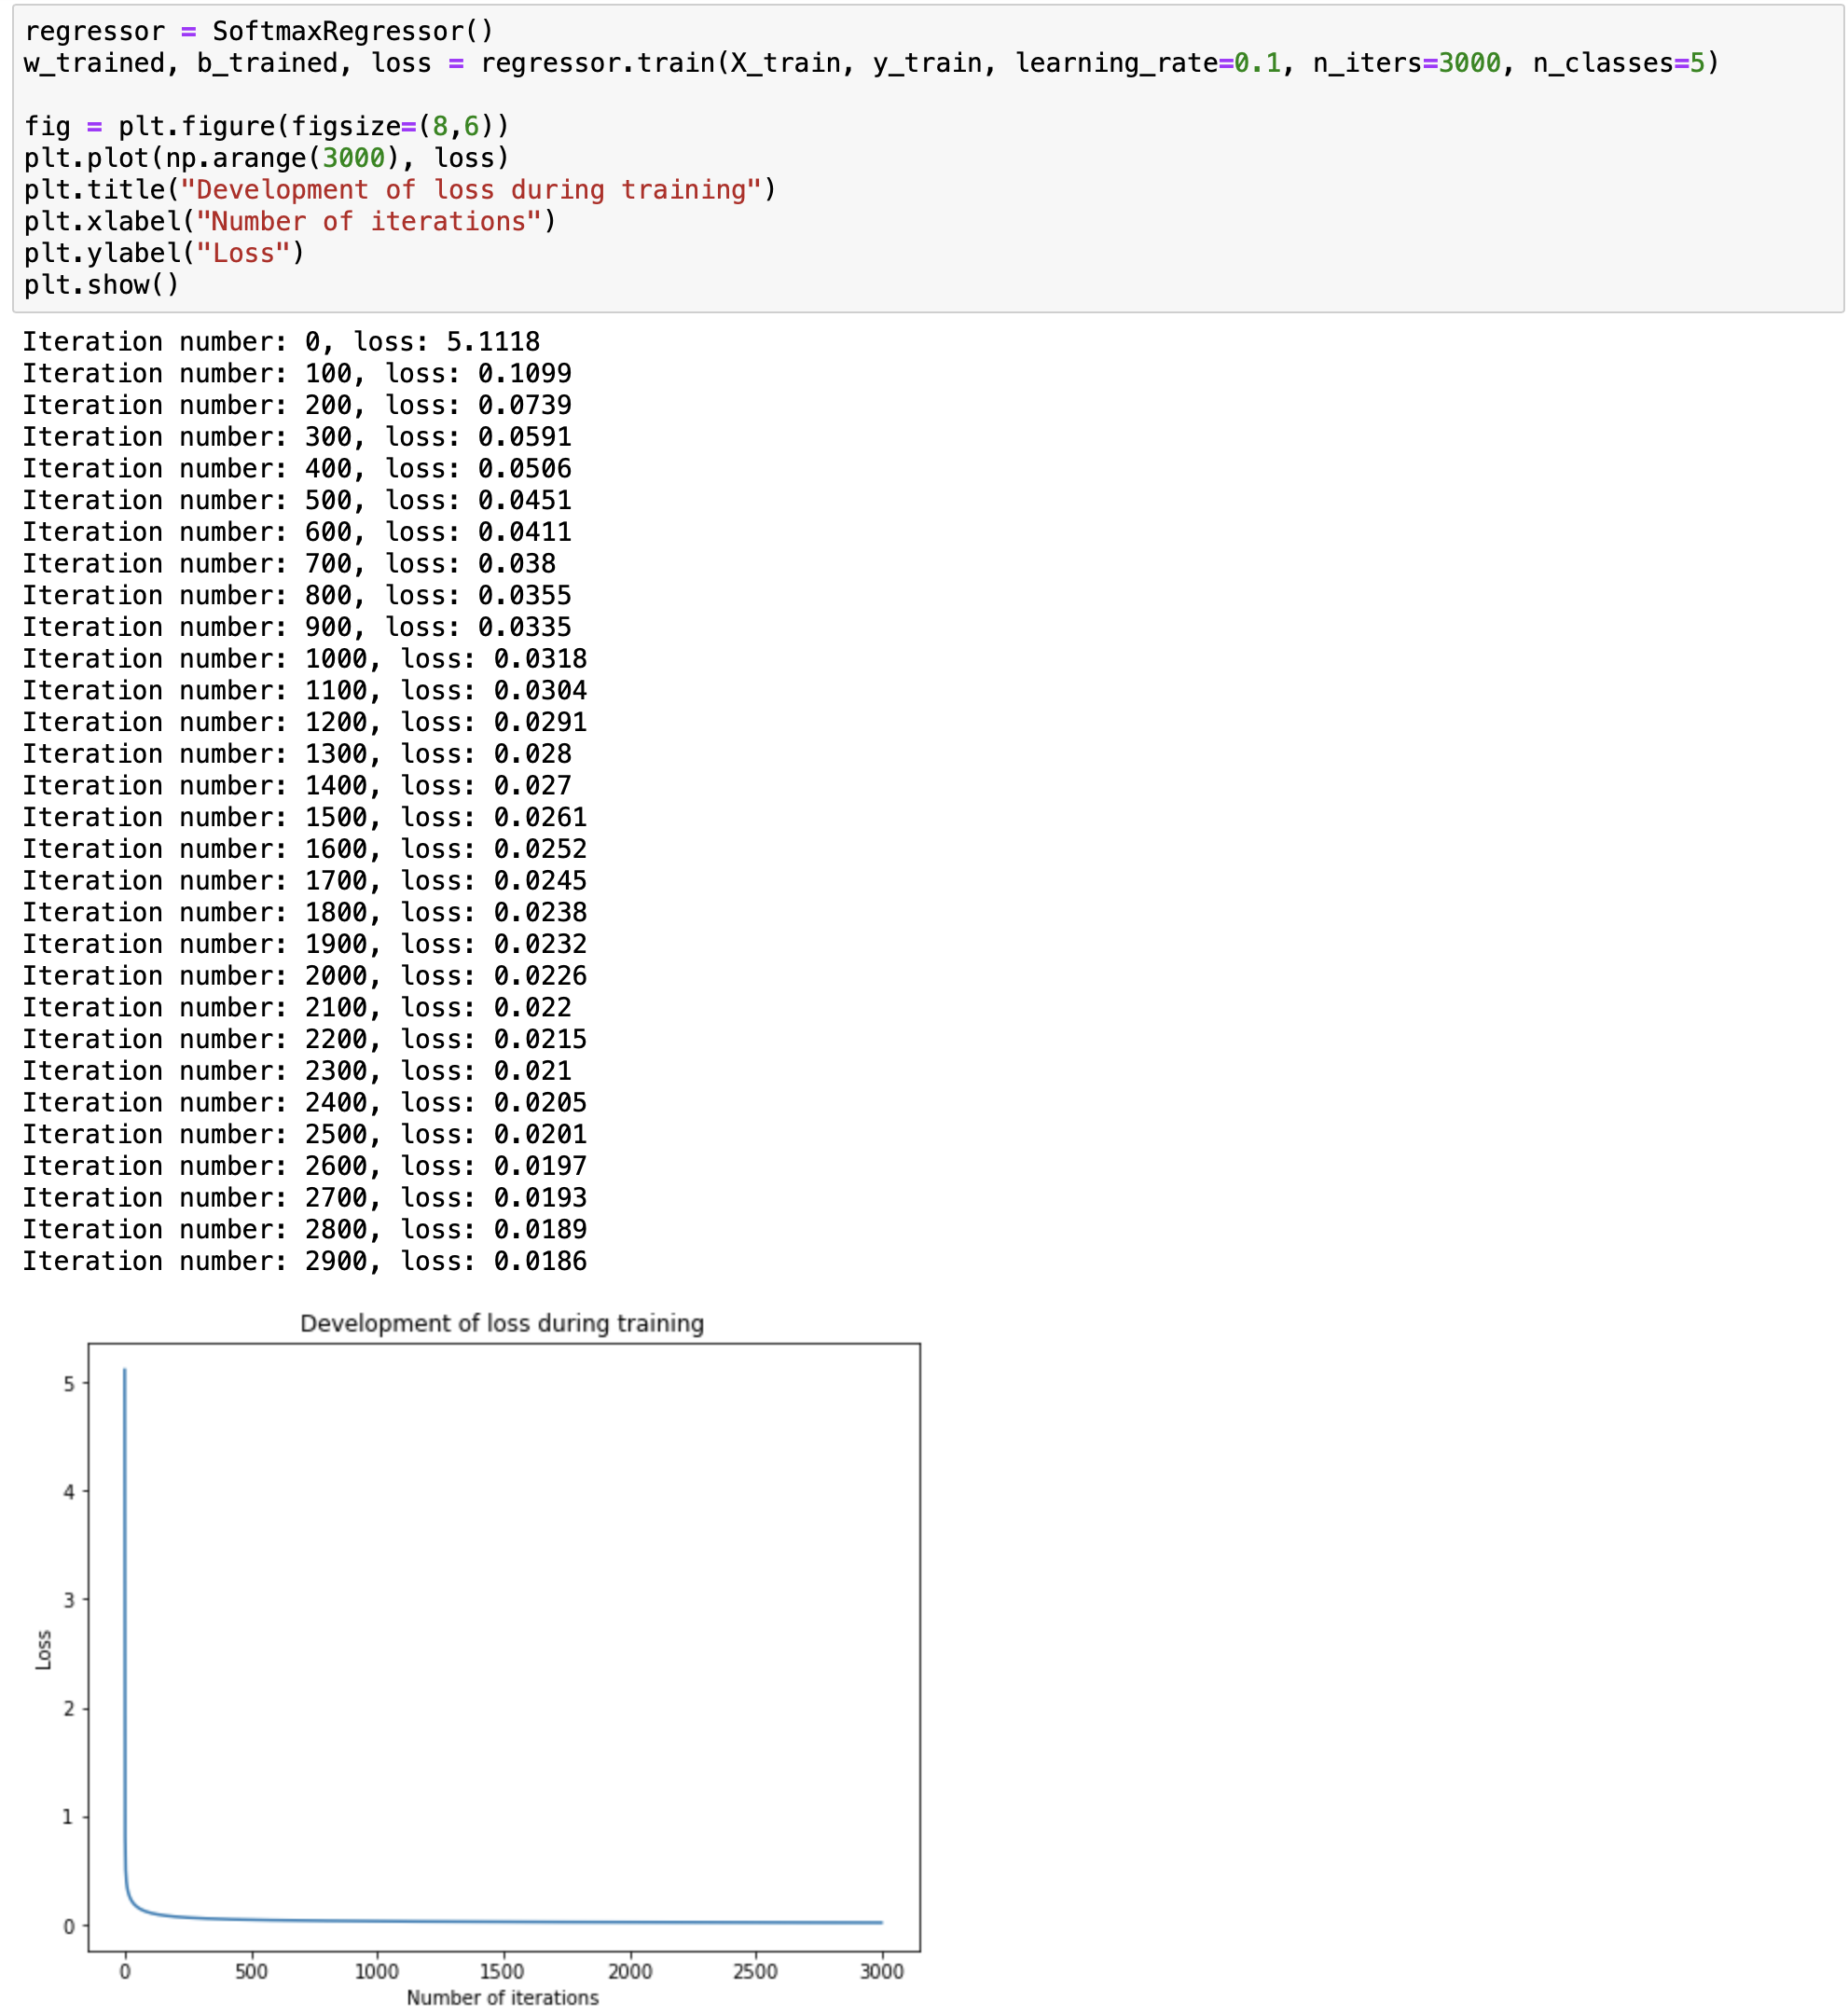Click the "Development of loss during training" string

tap(470, 190)
